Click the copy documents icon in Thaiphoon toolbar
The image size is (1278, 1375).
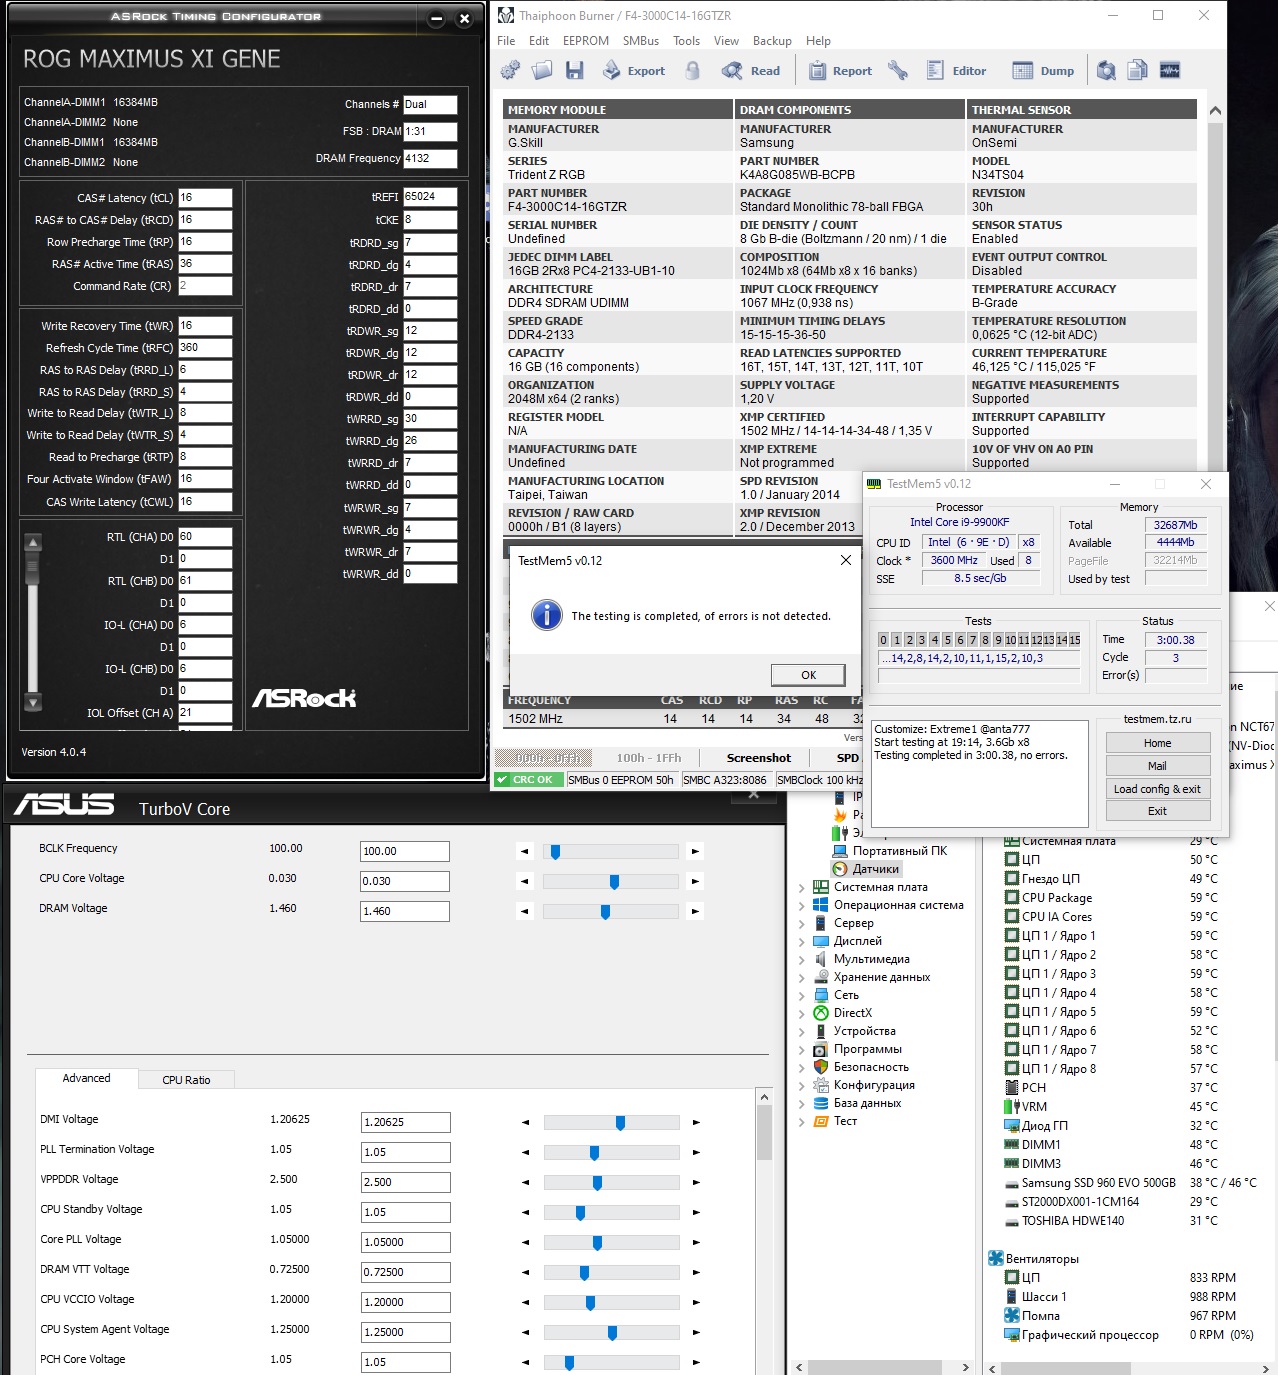coord(1138,70)
